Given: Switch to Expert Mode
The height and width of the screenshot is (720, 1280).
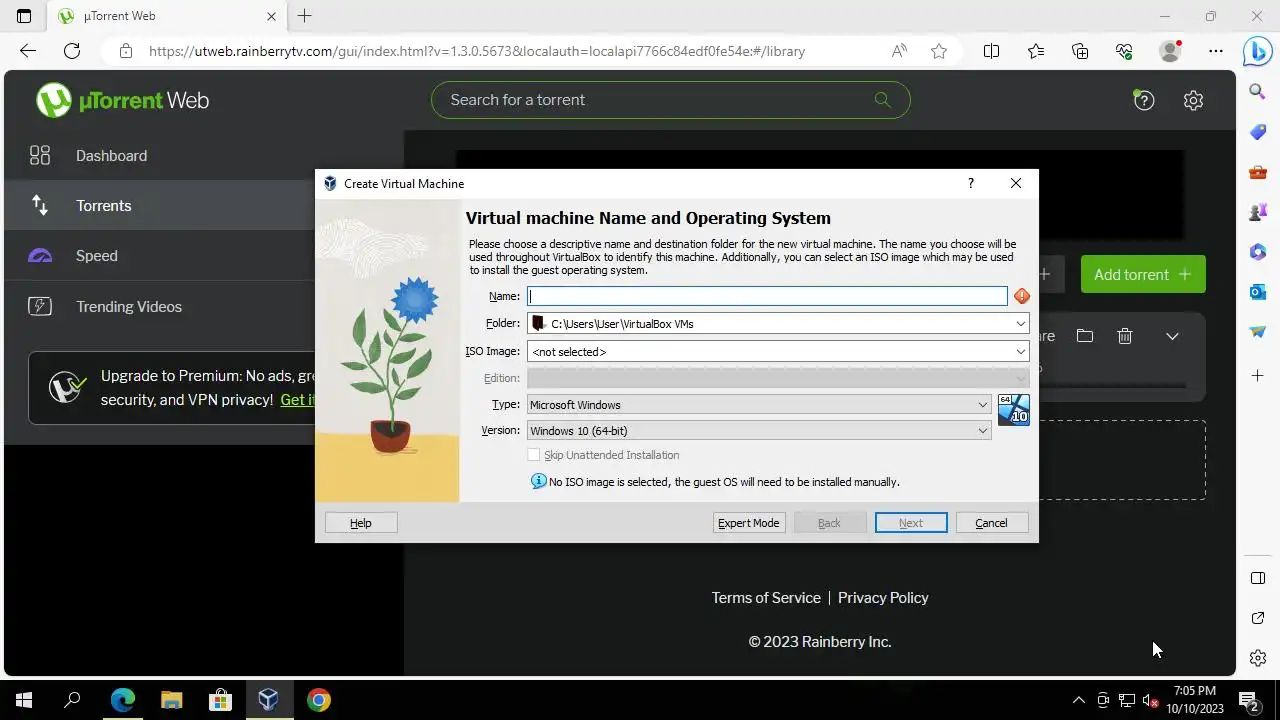Looking at the screenshot, I should pos(748,523).
